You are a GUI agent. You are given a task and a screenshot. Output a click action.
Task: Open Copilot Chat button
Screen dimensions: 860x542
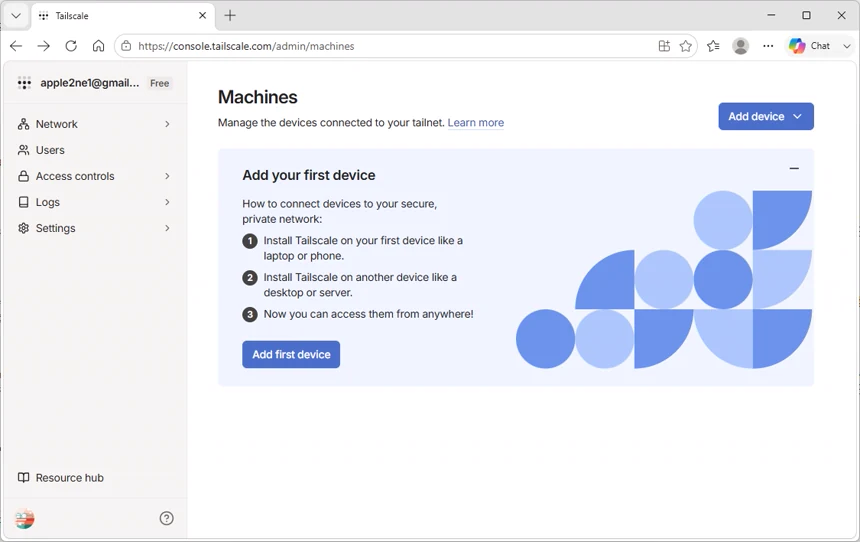click(x=810, y=46)
